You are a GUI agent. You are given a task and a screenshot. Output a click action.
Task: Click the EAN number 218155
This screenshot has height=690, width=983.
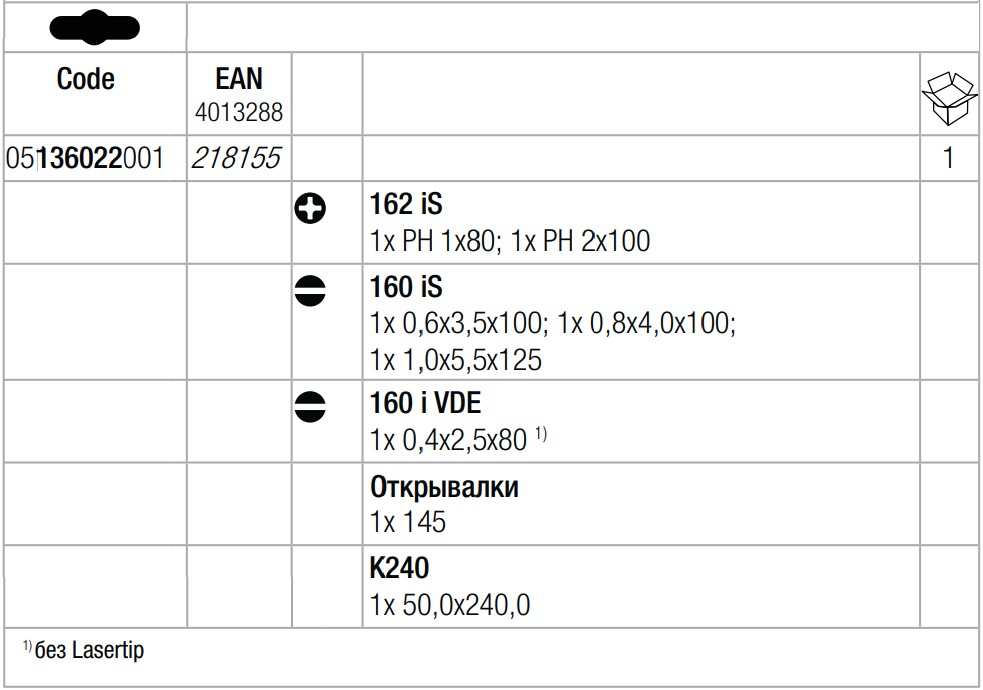236,158
